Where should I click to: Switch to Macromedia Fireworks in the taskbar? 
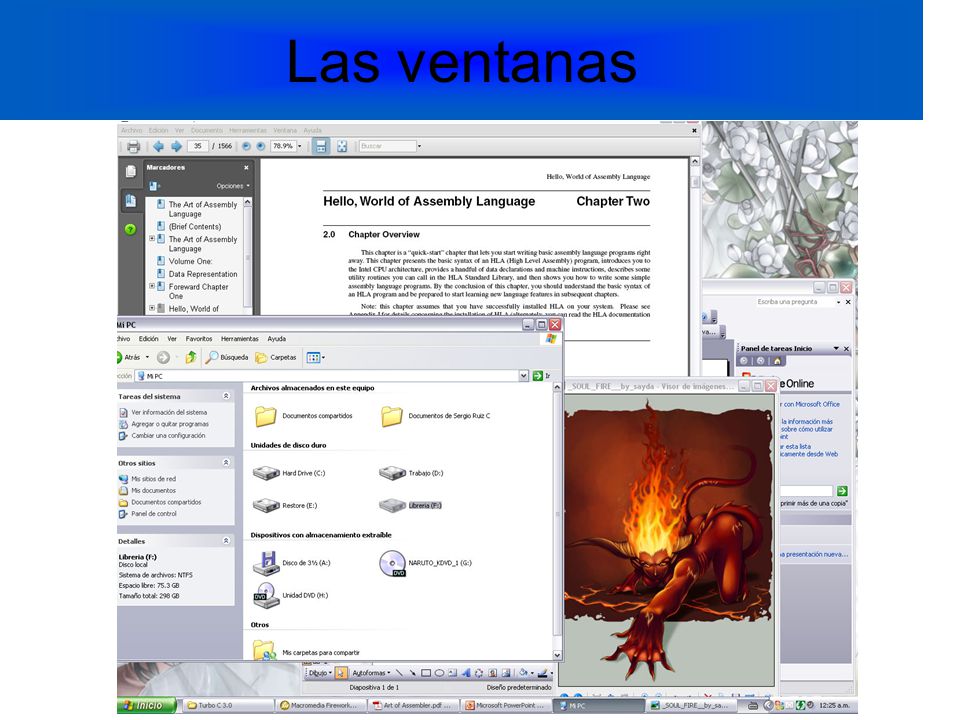coord(320,705)
